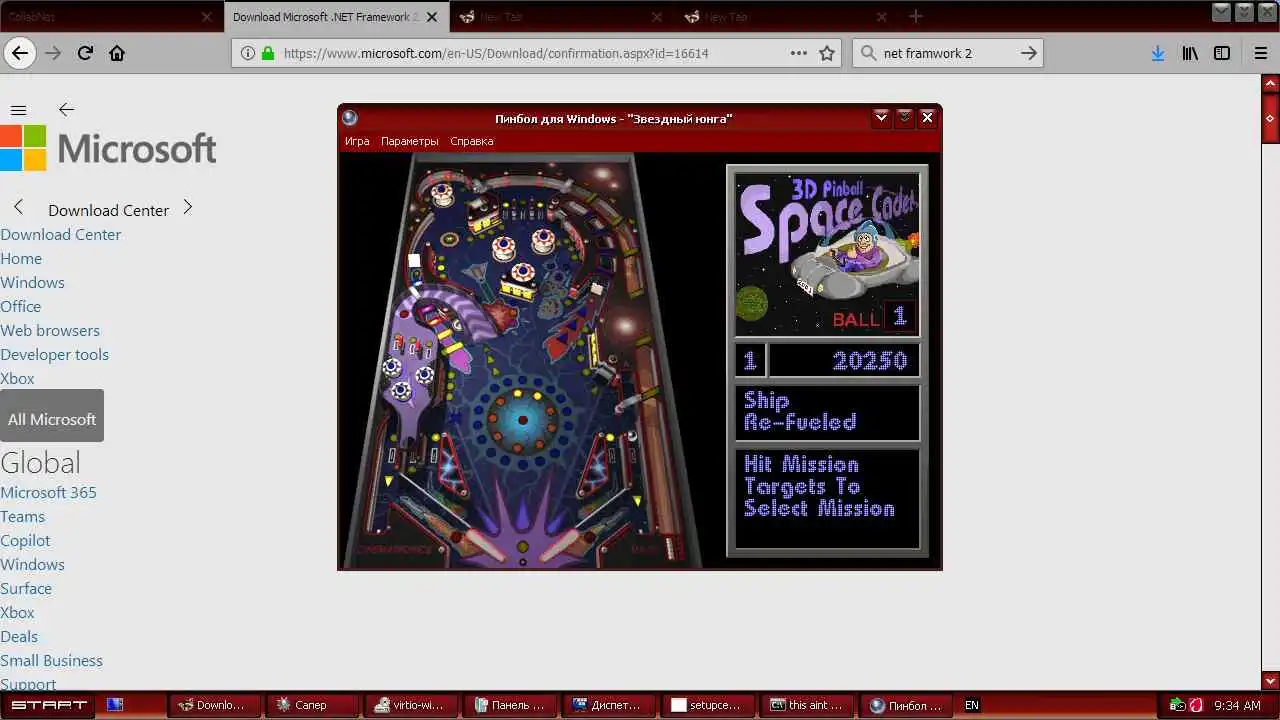
Task: Open the Справка menu in Pinball
Action: pos(471,141)
